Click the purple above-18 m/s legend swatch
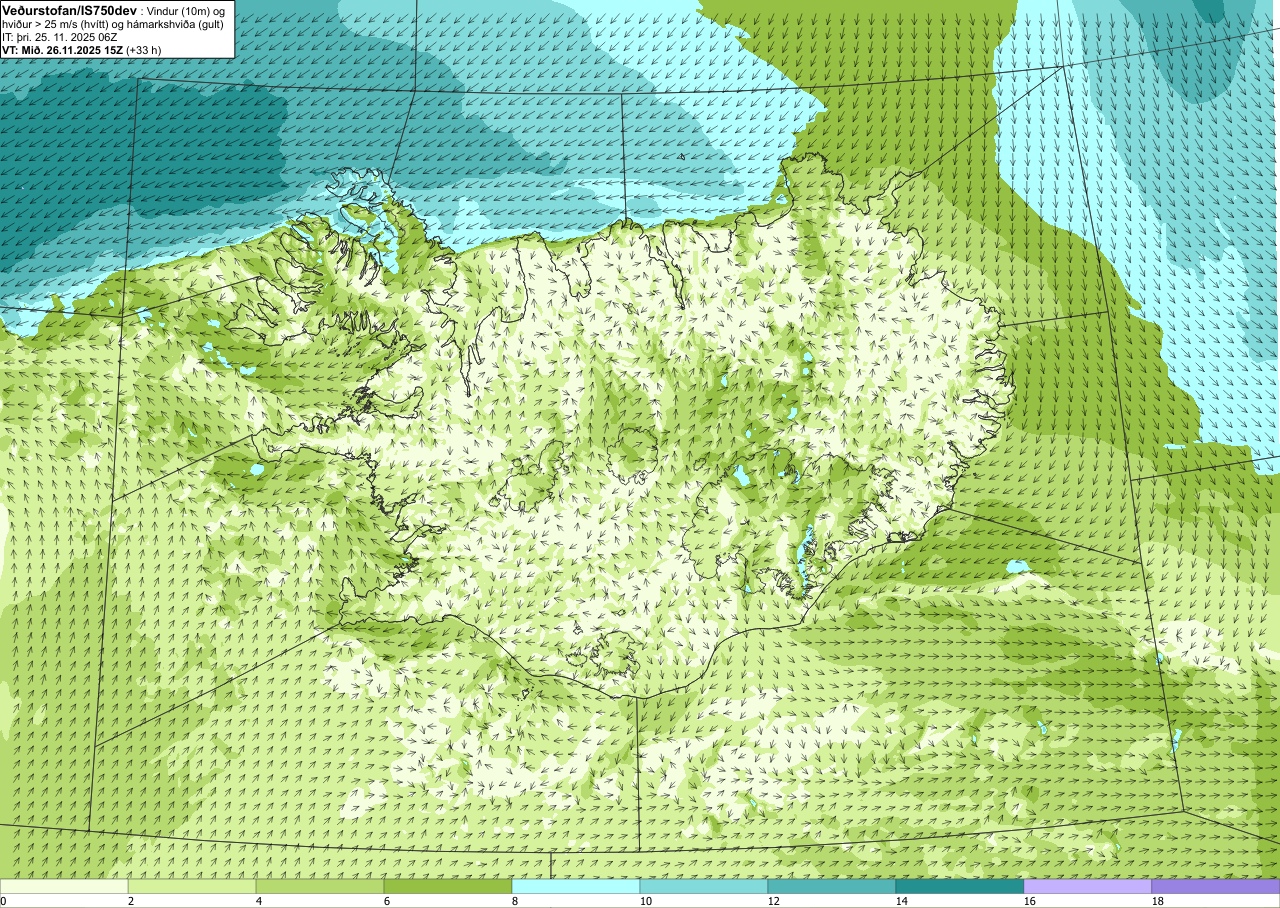 click(1216, 886)
